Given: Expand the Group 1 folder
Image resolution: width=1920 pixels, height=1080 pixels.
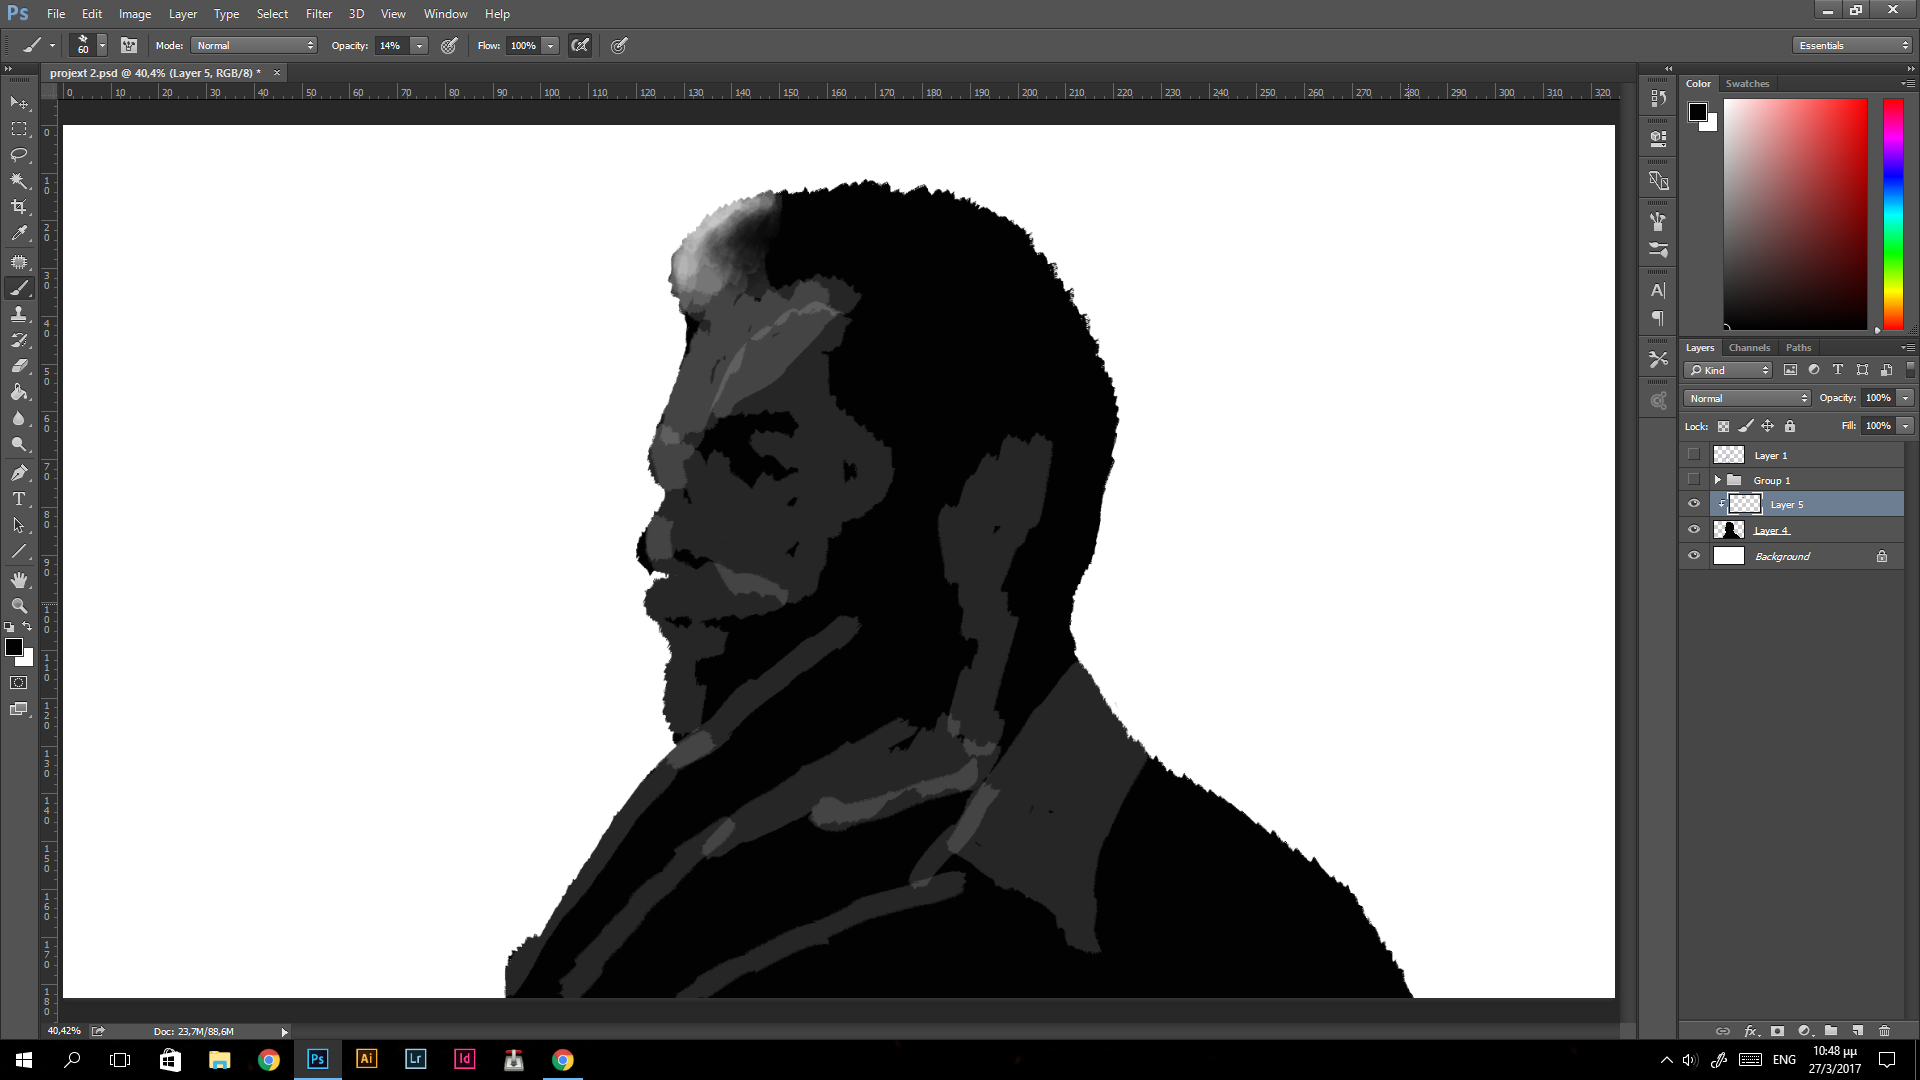Looking at the screenshot, I should tap(1717, 480).
